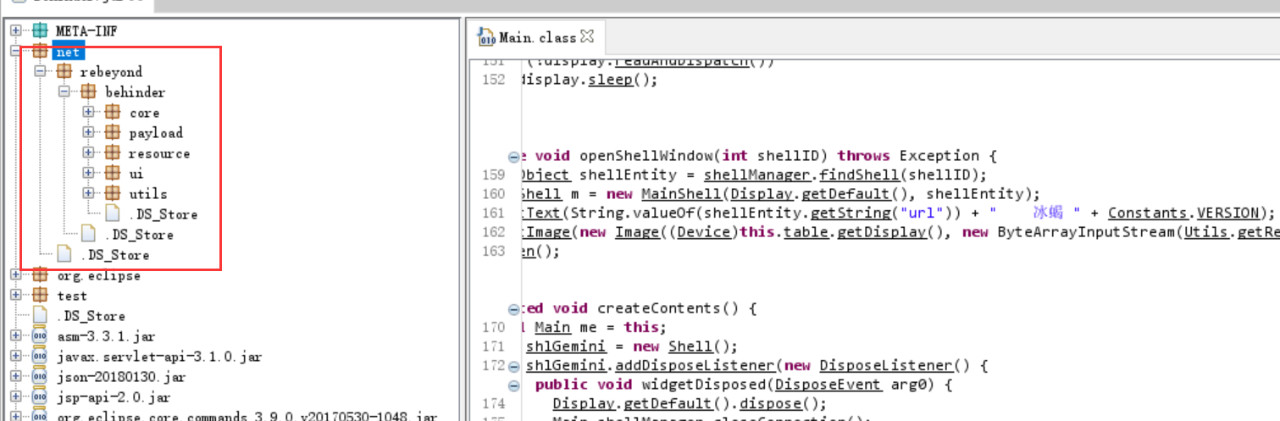Click the asm-3.3.1.jar archive icon
Screen dimensions: 1280x421
(x=39, y=336)
